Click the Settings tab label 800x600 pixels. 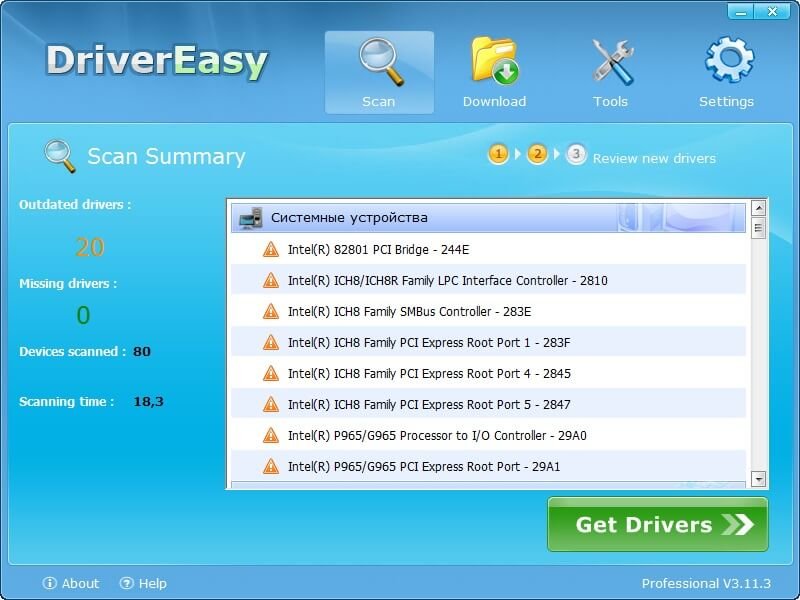727,102
